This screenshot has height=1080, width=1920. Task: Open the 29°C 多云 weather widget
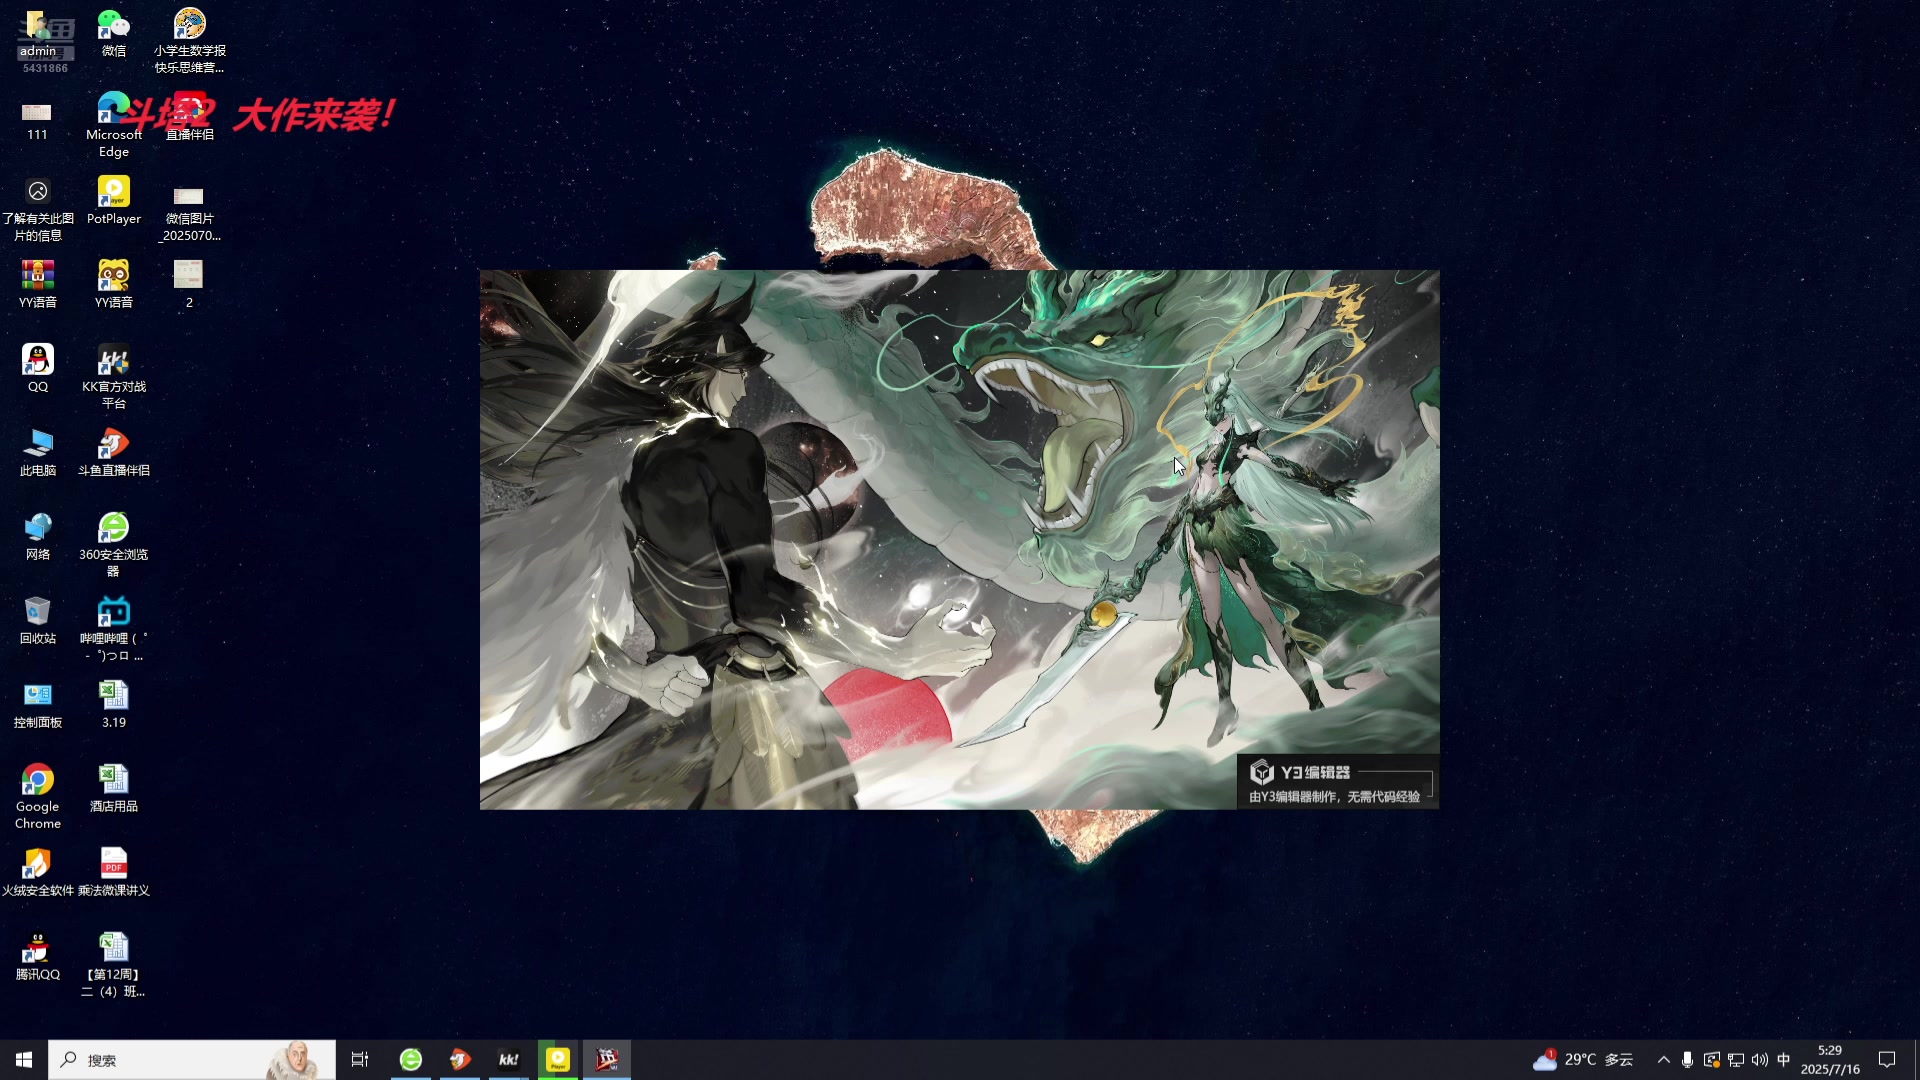[x=1583, y=1060]
